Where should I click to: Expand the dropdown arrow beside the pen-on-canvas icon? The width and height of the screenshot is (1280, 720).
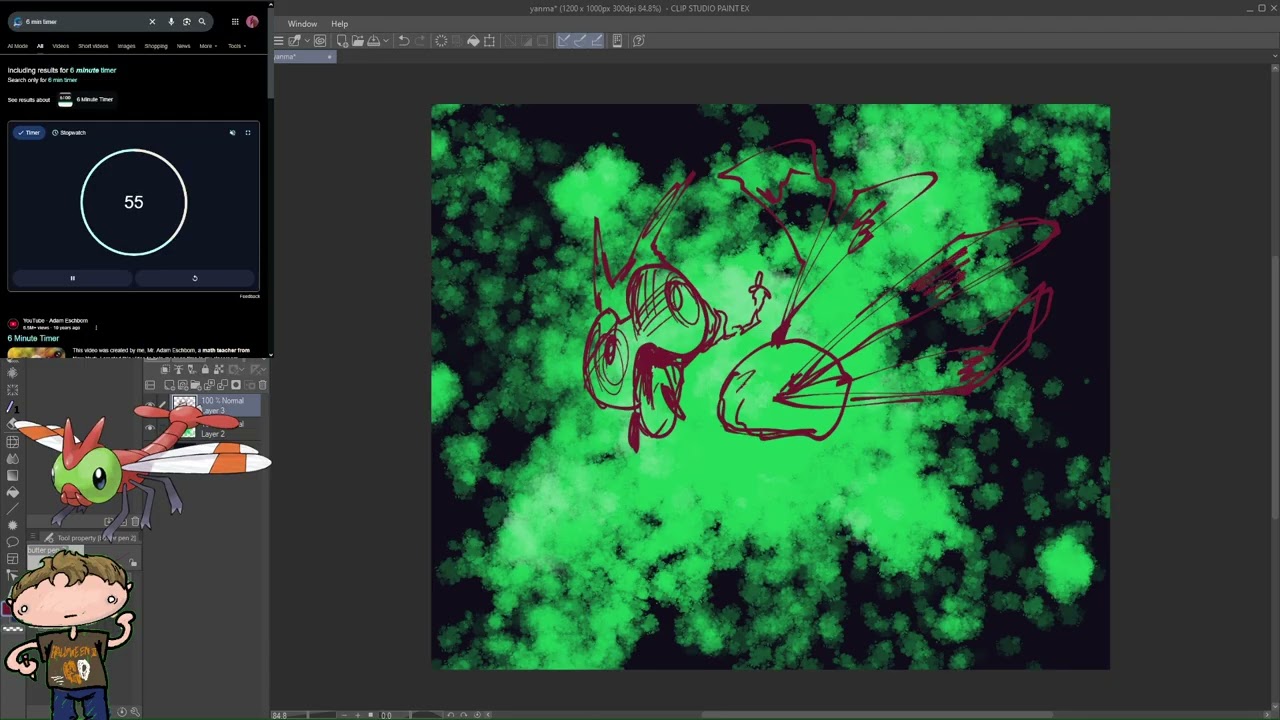tap(306, 41)
